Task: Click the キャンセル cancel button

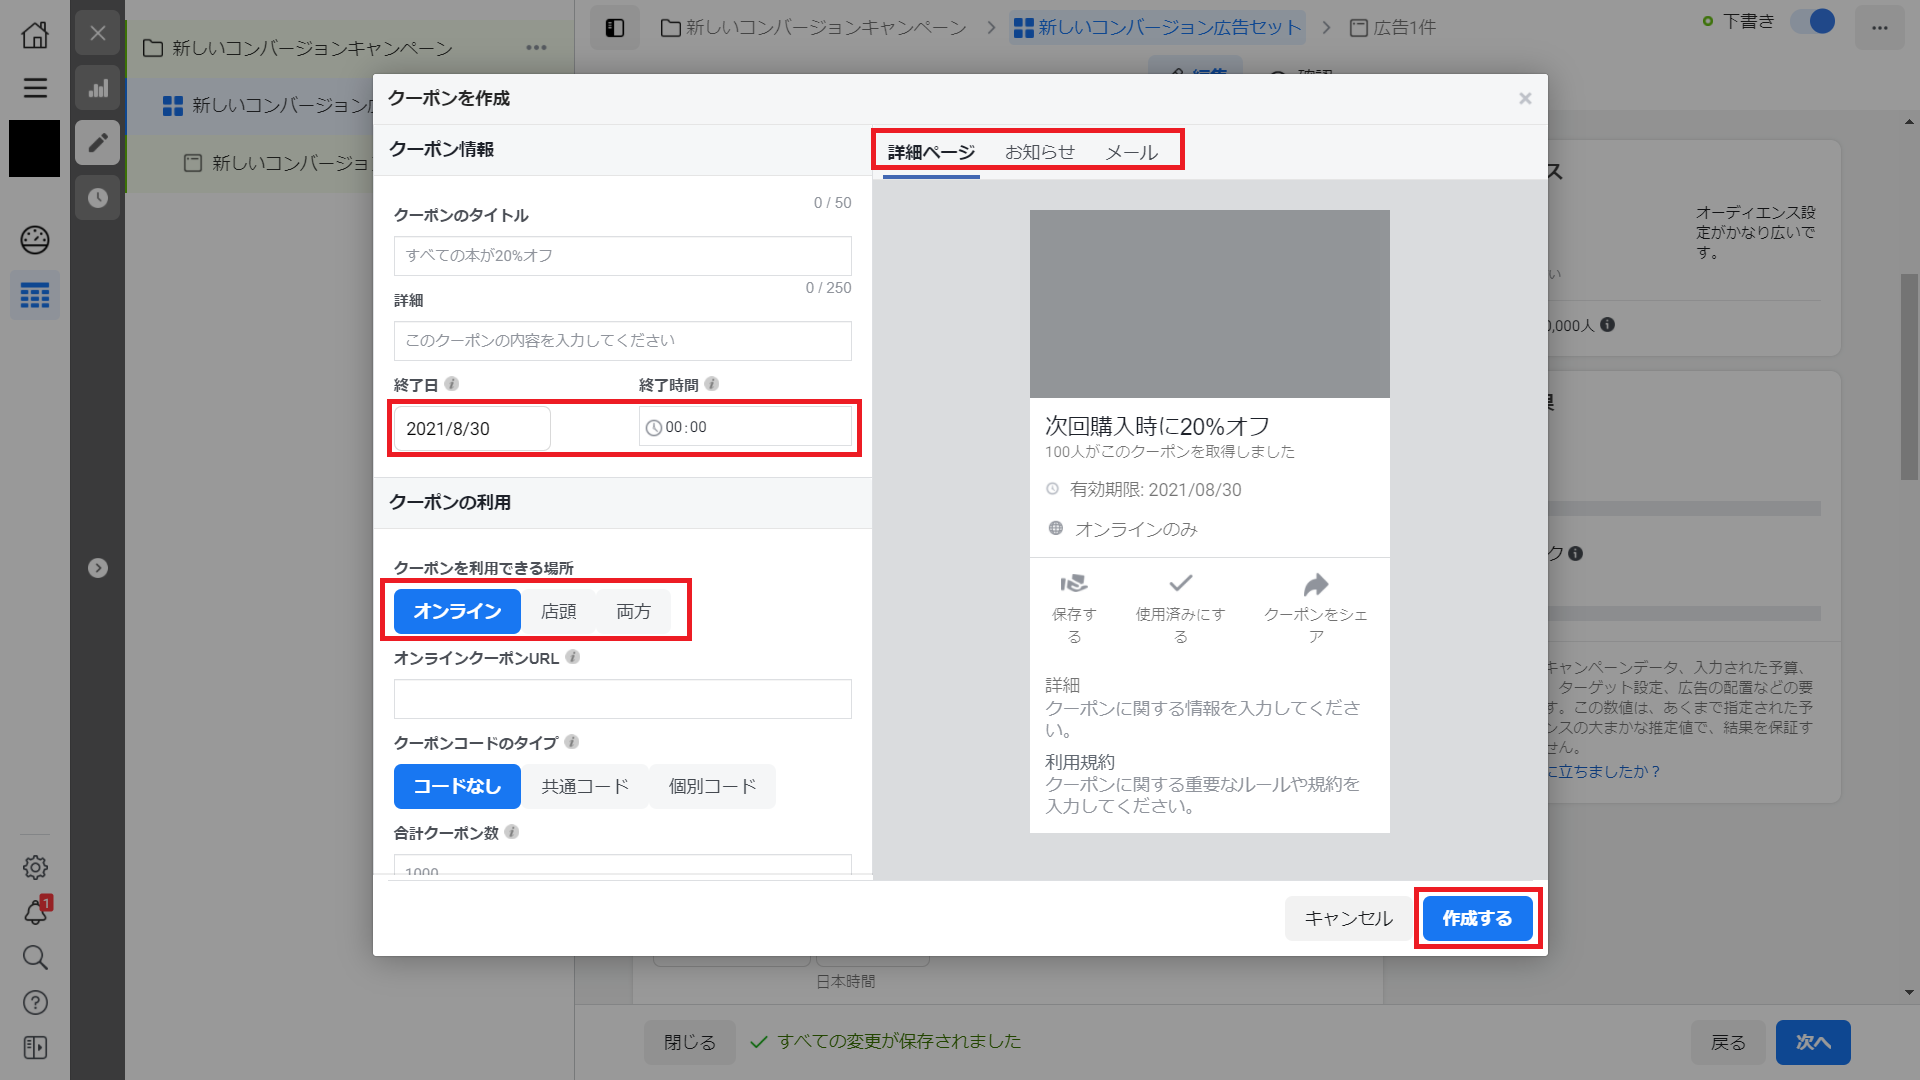Action: 1346,918
